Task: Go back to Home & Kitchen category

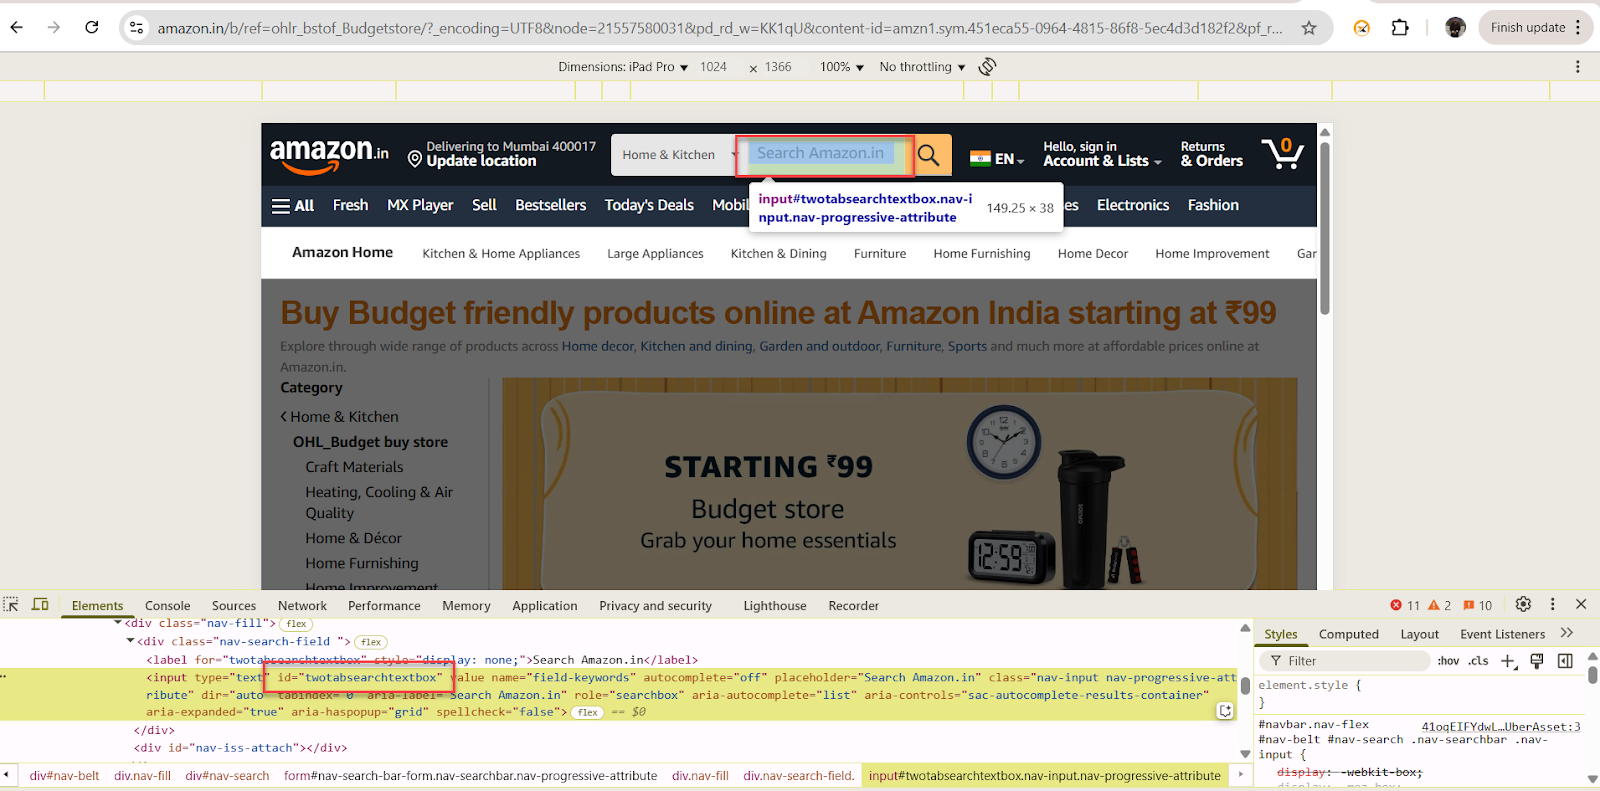Action: [x=340, y=417]
